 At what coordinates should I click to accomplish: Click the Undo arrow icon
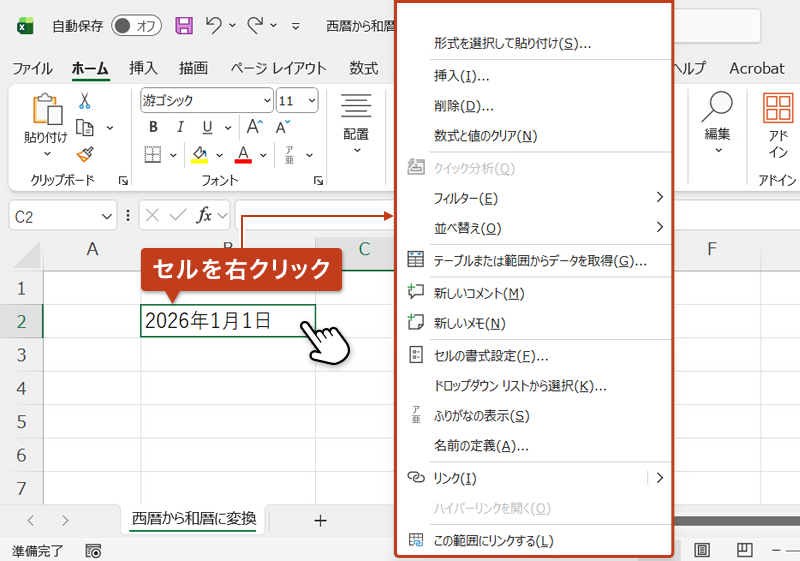(214, 25)
